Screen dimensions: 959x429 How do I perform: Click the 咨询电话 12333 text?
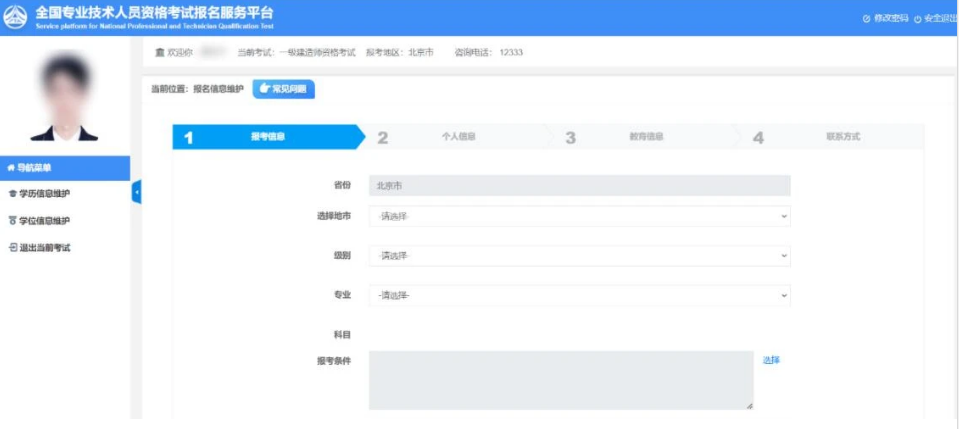click(x=489, y=53)
